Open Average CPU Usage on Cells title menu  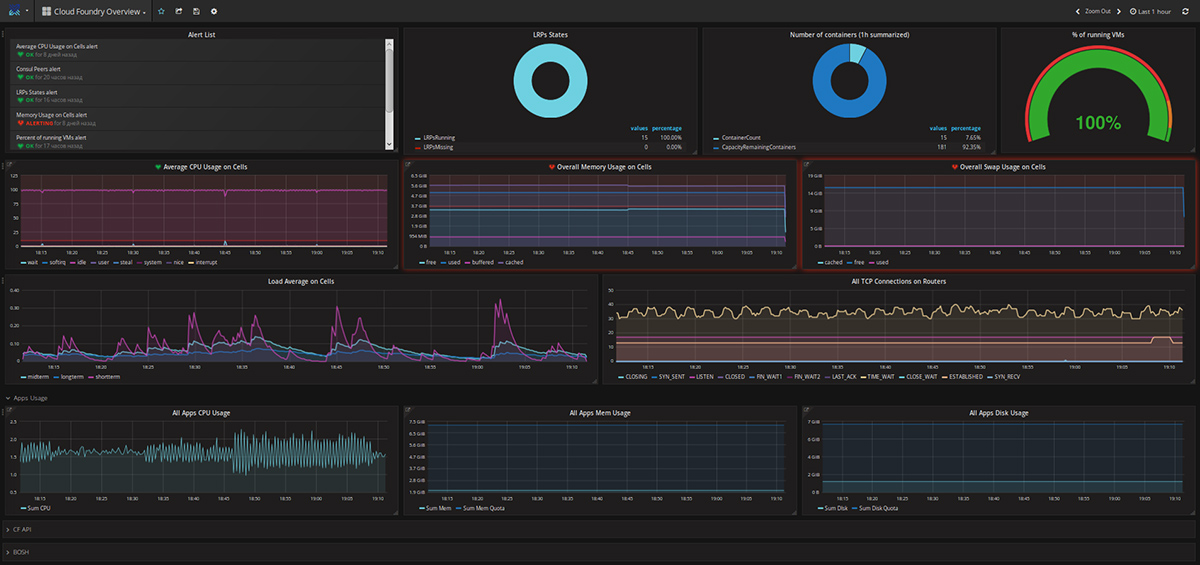tap(205, 166)
